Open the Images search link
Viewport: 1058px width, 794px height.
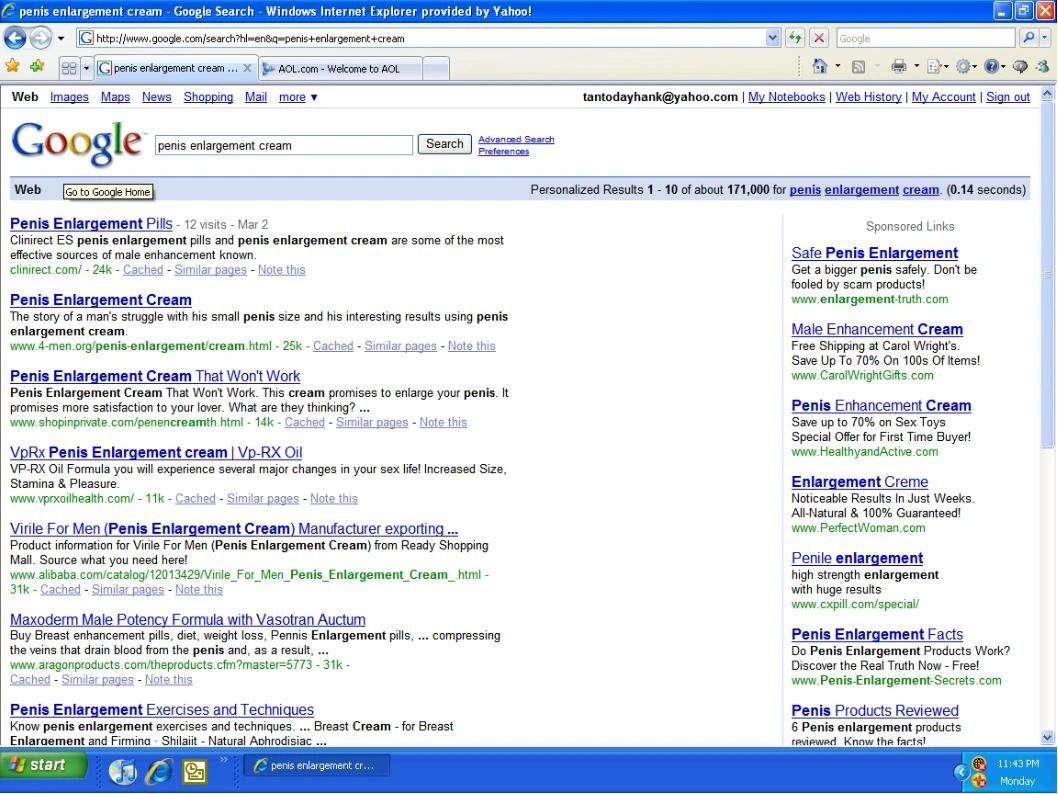[69, 97]
